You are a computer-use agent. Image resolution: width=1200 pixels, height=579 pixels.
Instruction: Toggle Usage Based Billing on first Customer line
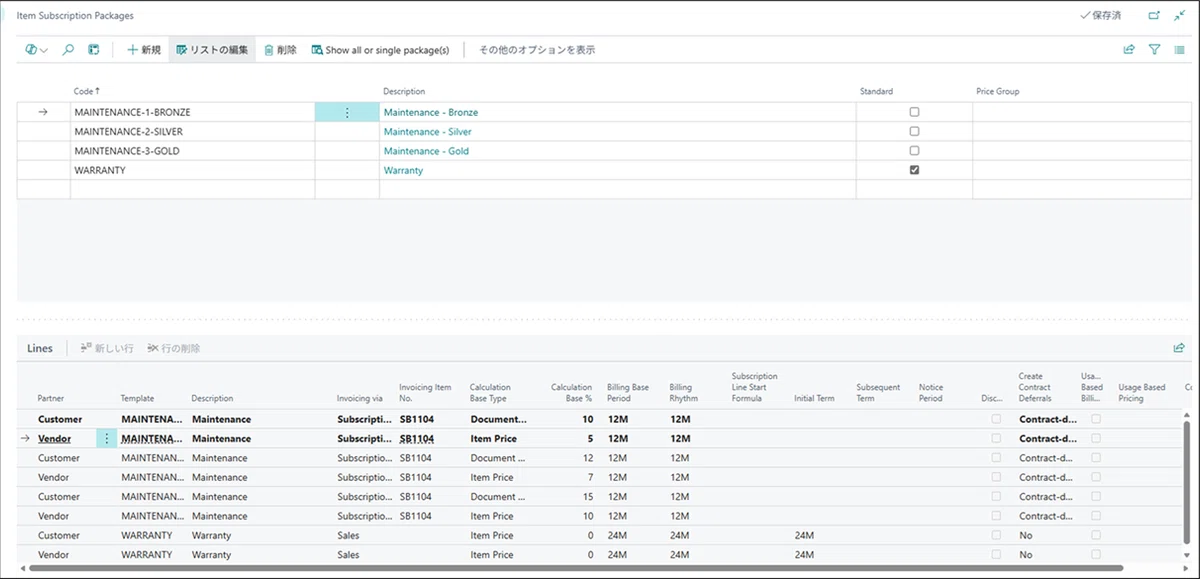click(x=1096, y=419)
